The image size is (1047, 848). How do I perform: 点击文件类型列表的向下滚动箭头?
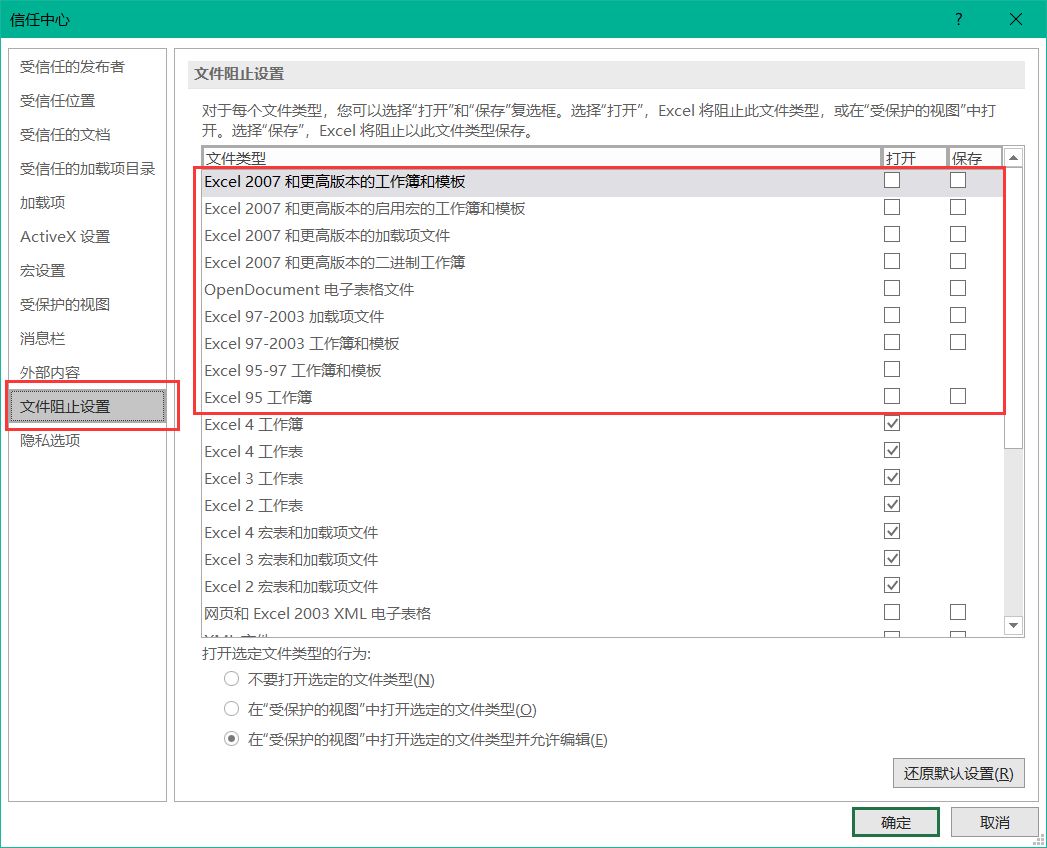[1013, 624]
